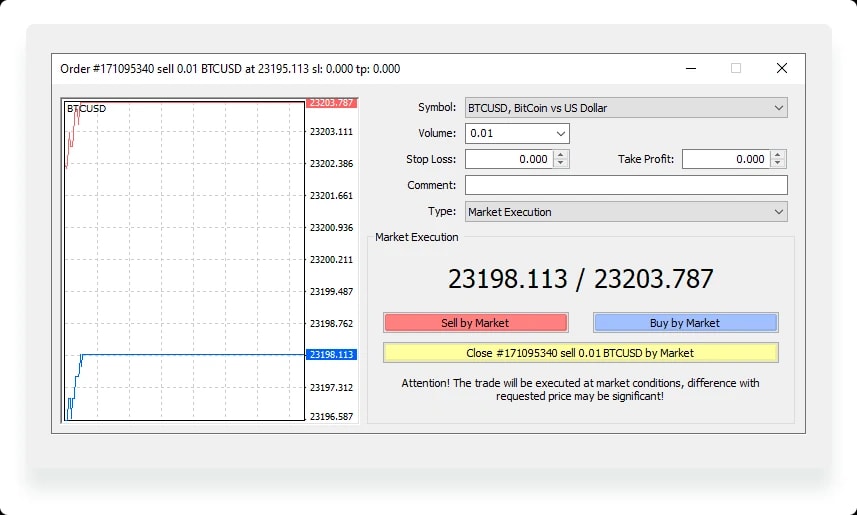857x515 pixels.
Task: Minimize the order window
Action: 691,68
